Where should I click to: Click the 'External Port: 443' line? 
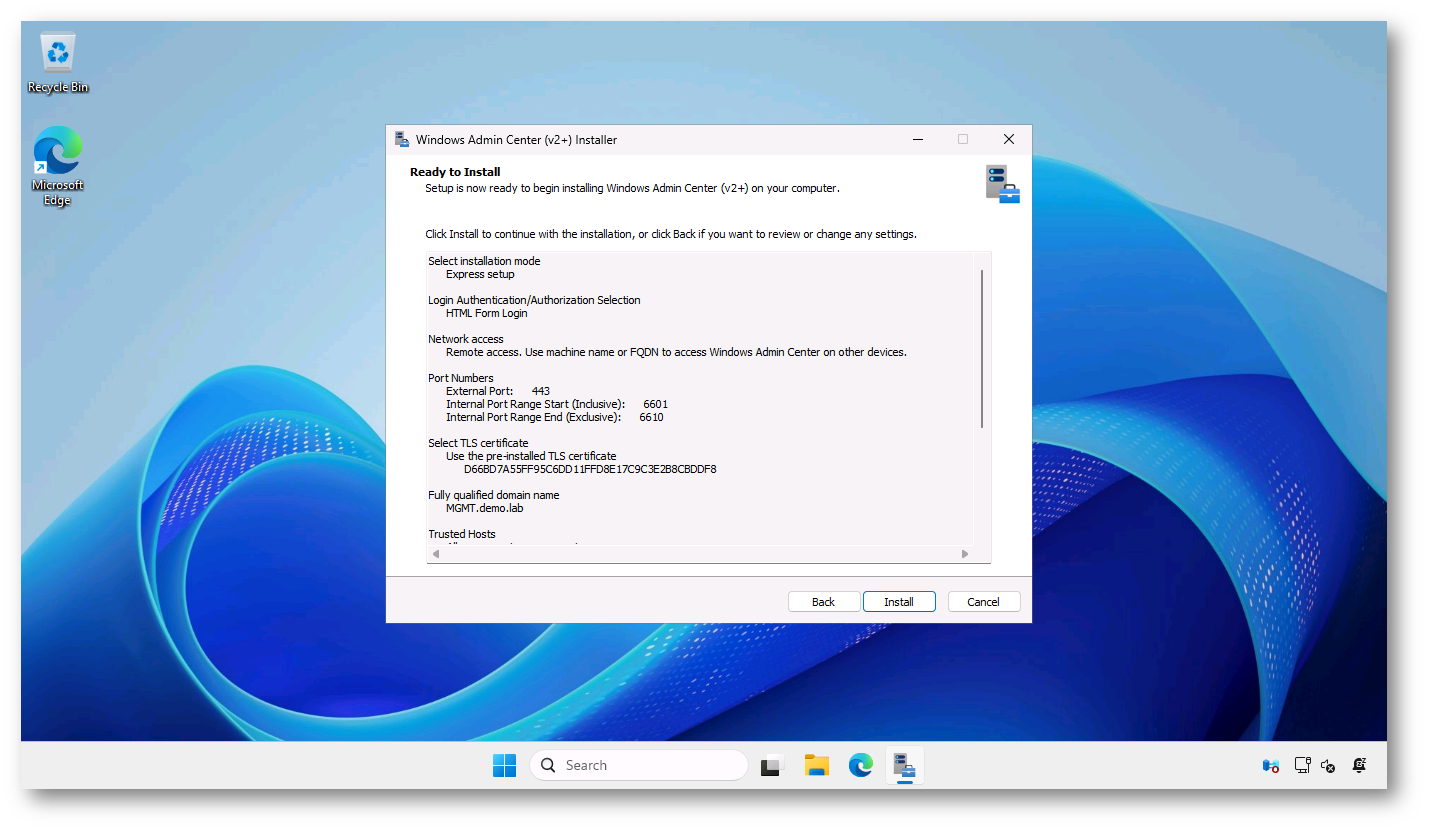tap(498, 391)
